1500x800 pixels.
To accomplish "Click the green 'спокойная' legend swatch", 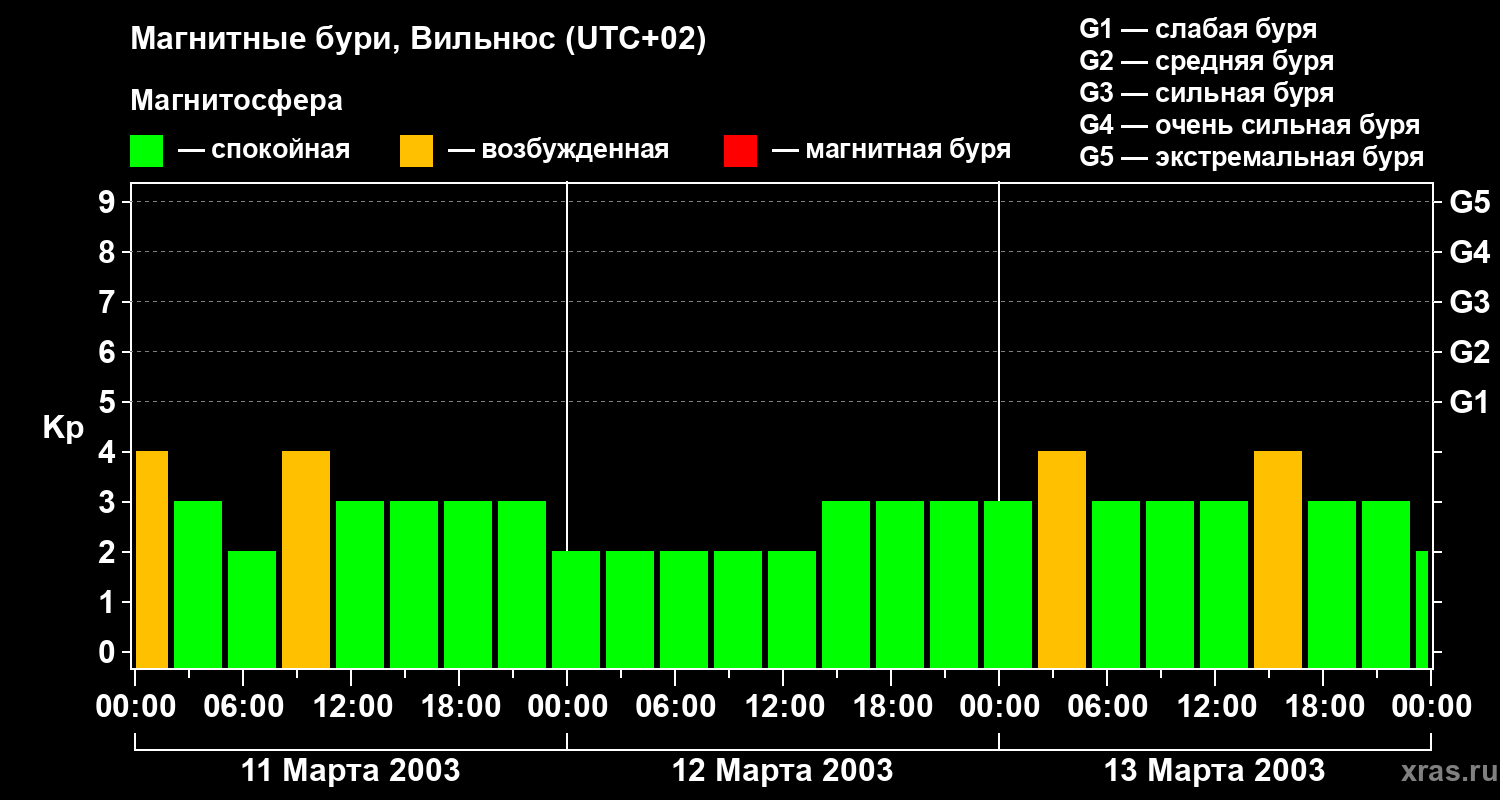I will [146, 151].
